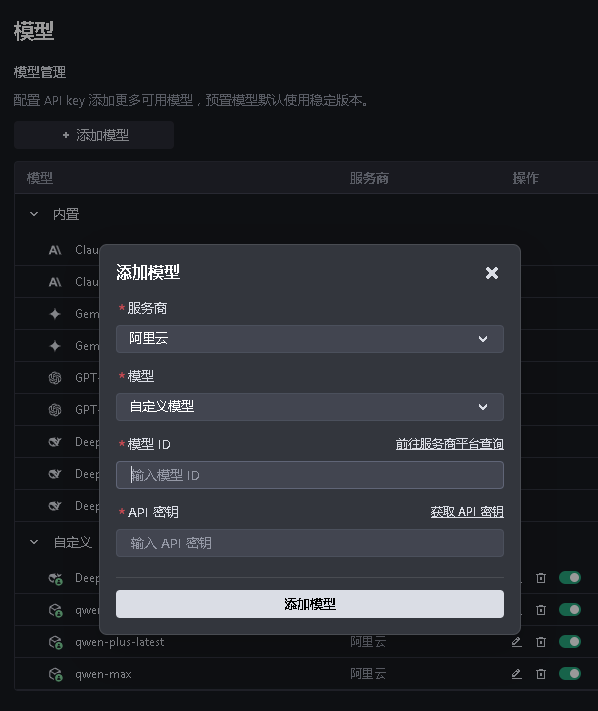Open the 服务商 dropdown showing 阿里云
Viewport: 598px width, 711px height.
pyautogui.click(x=310, y=339)
